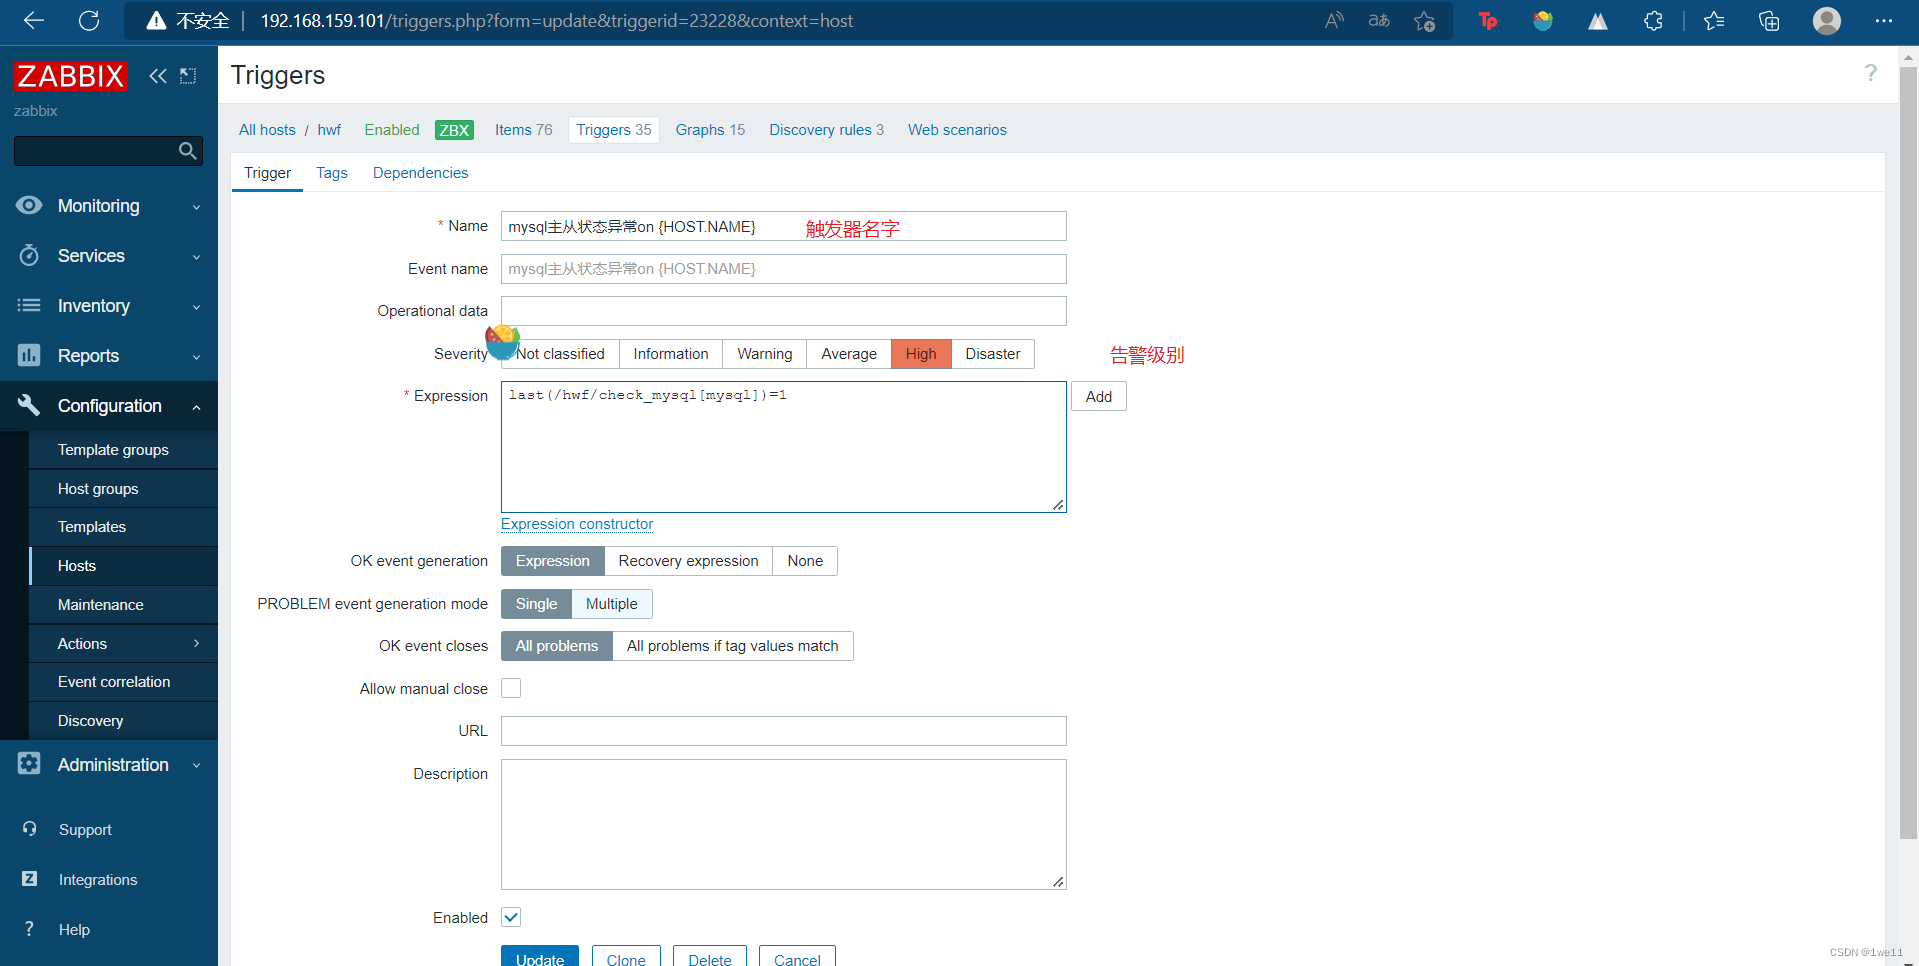Expand the Actions submenu arrow
This screenshot has height=966, width=1919.
pos(196,643)
